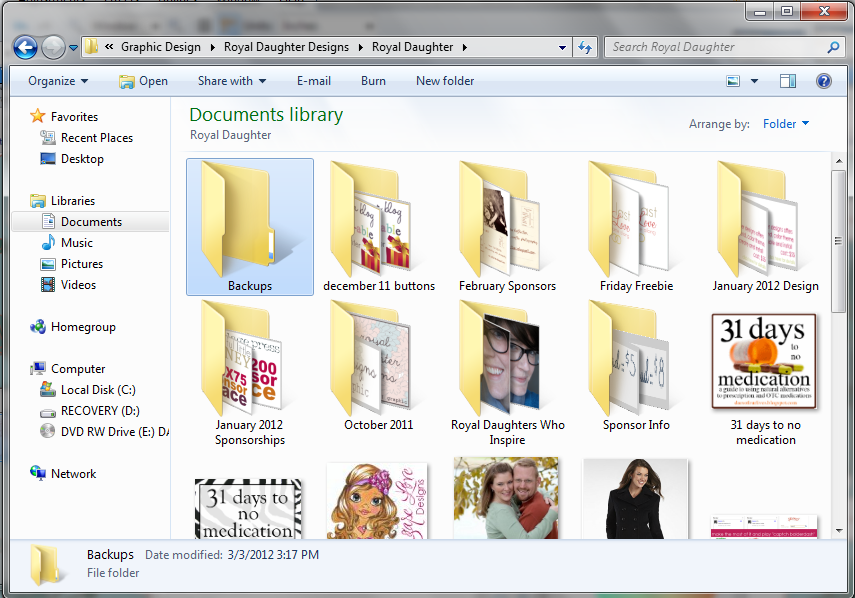Select Recent Places in Favorites

pos(96,138)
